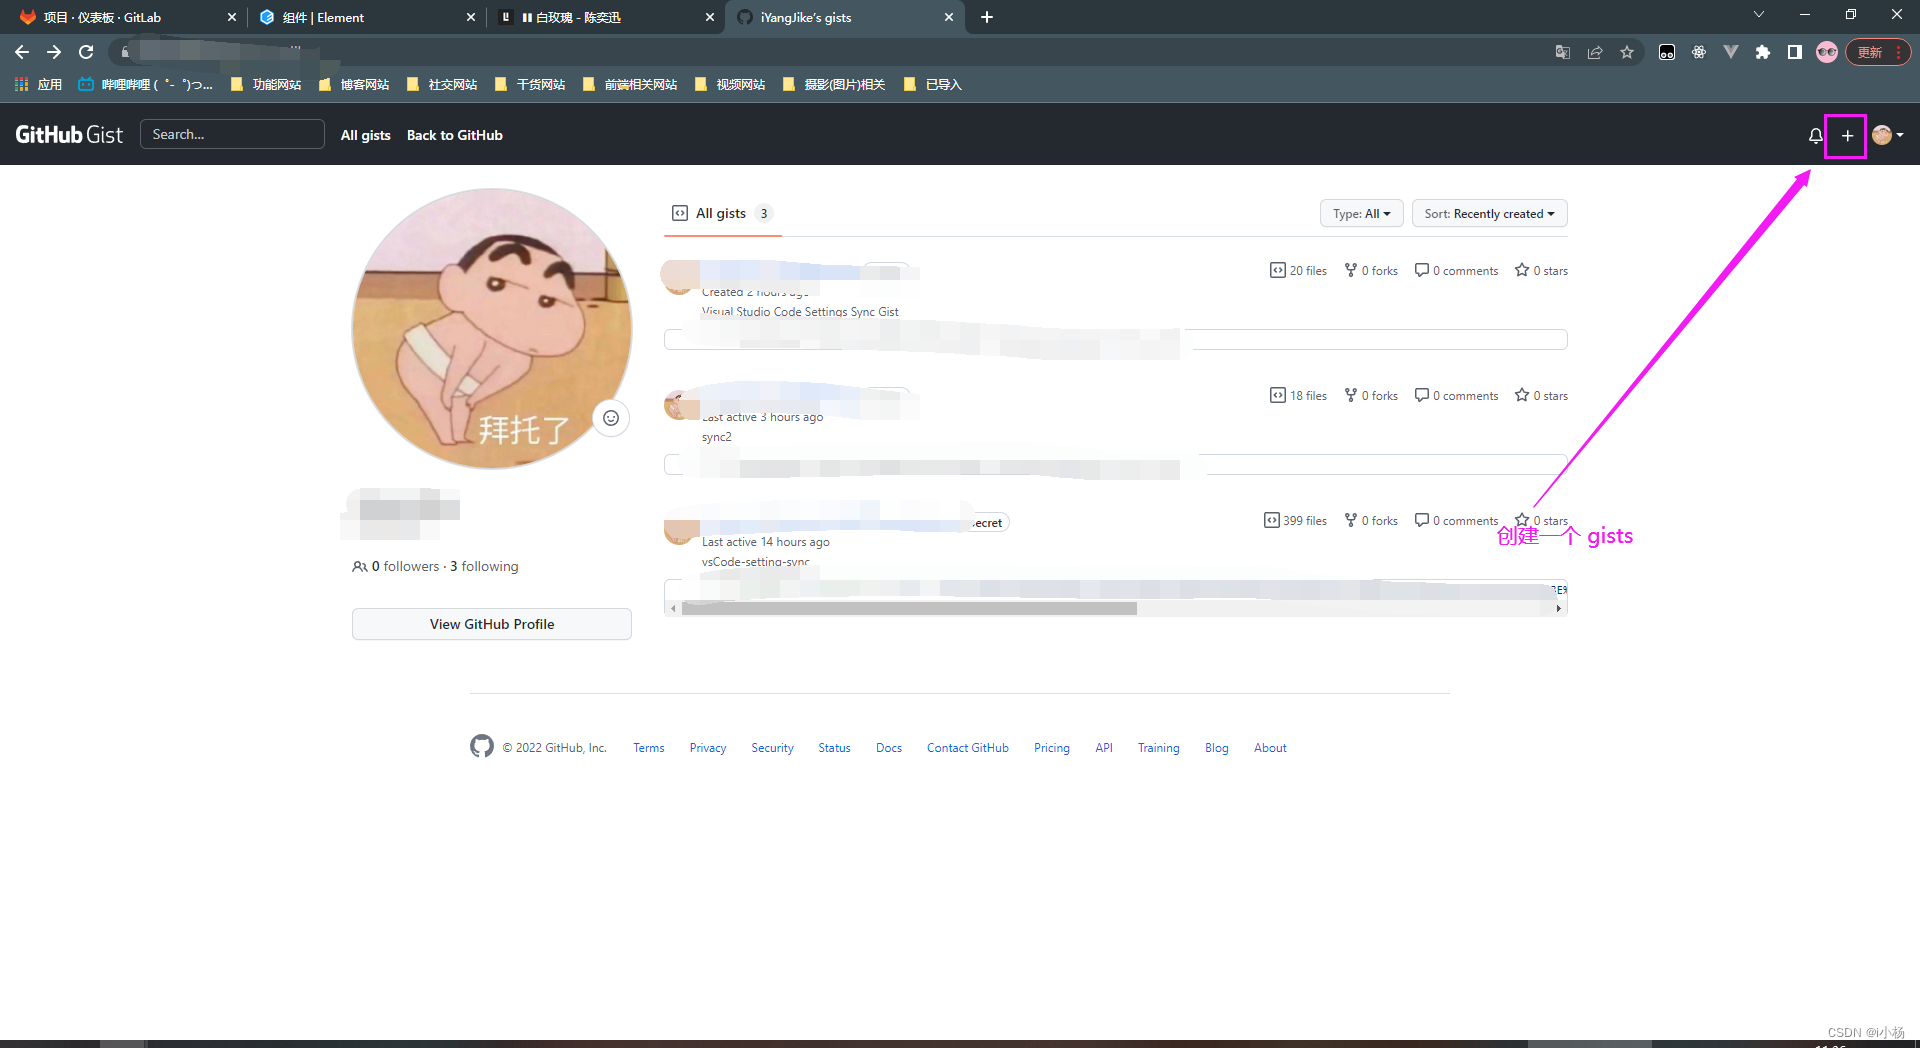Open a new browser tab

(x=986, y=17)
